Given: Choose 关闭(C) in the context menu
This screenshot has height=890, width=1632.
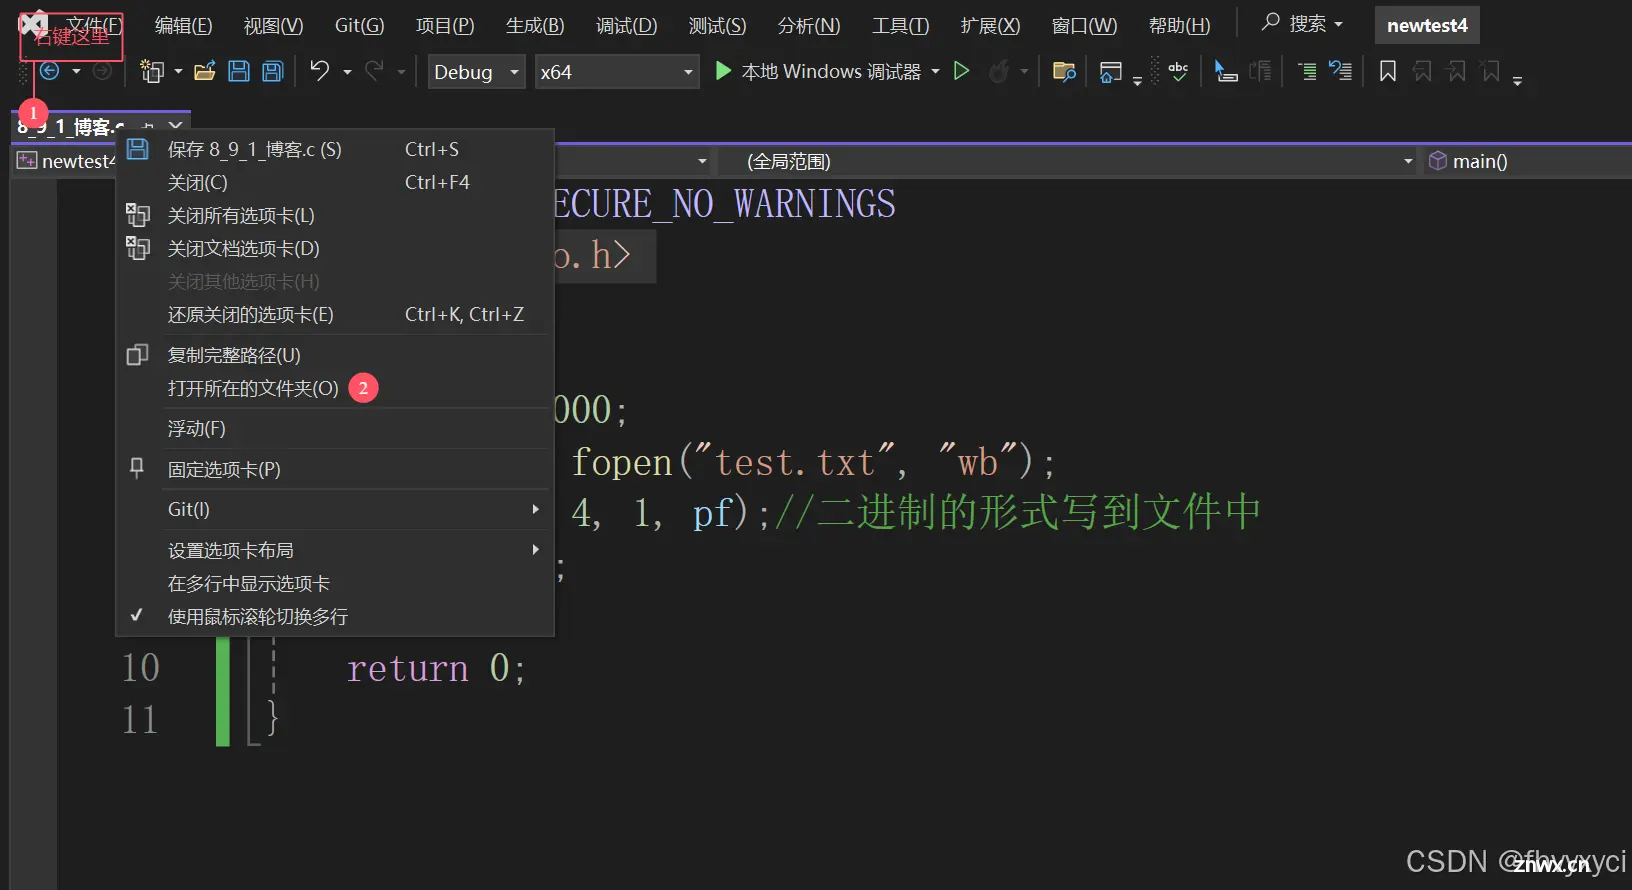Looking at the screenshot, I should 335,182.
